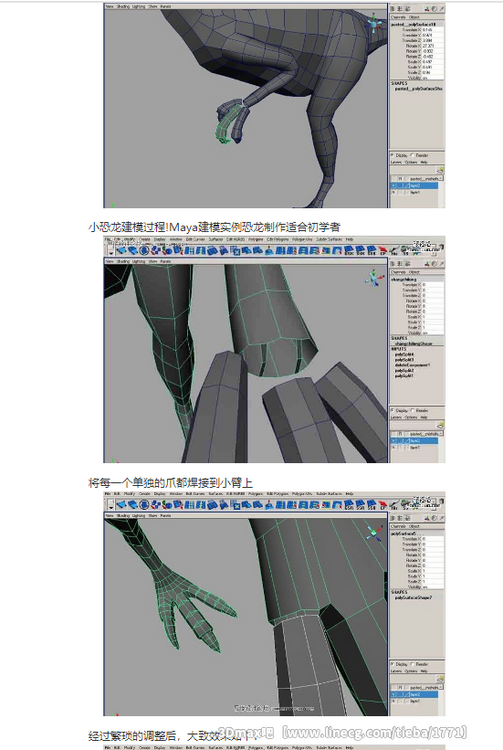The height and width of the screenshot is (750, 503).
Task: Open viewport Panels menu in third screenshot
Action: pyautogui.click(x=166, y=516)
